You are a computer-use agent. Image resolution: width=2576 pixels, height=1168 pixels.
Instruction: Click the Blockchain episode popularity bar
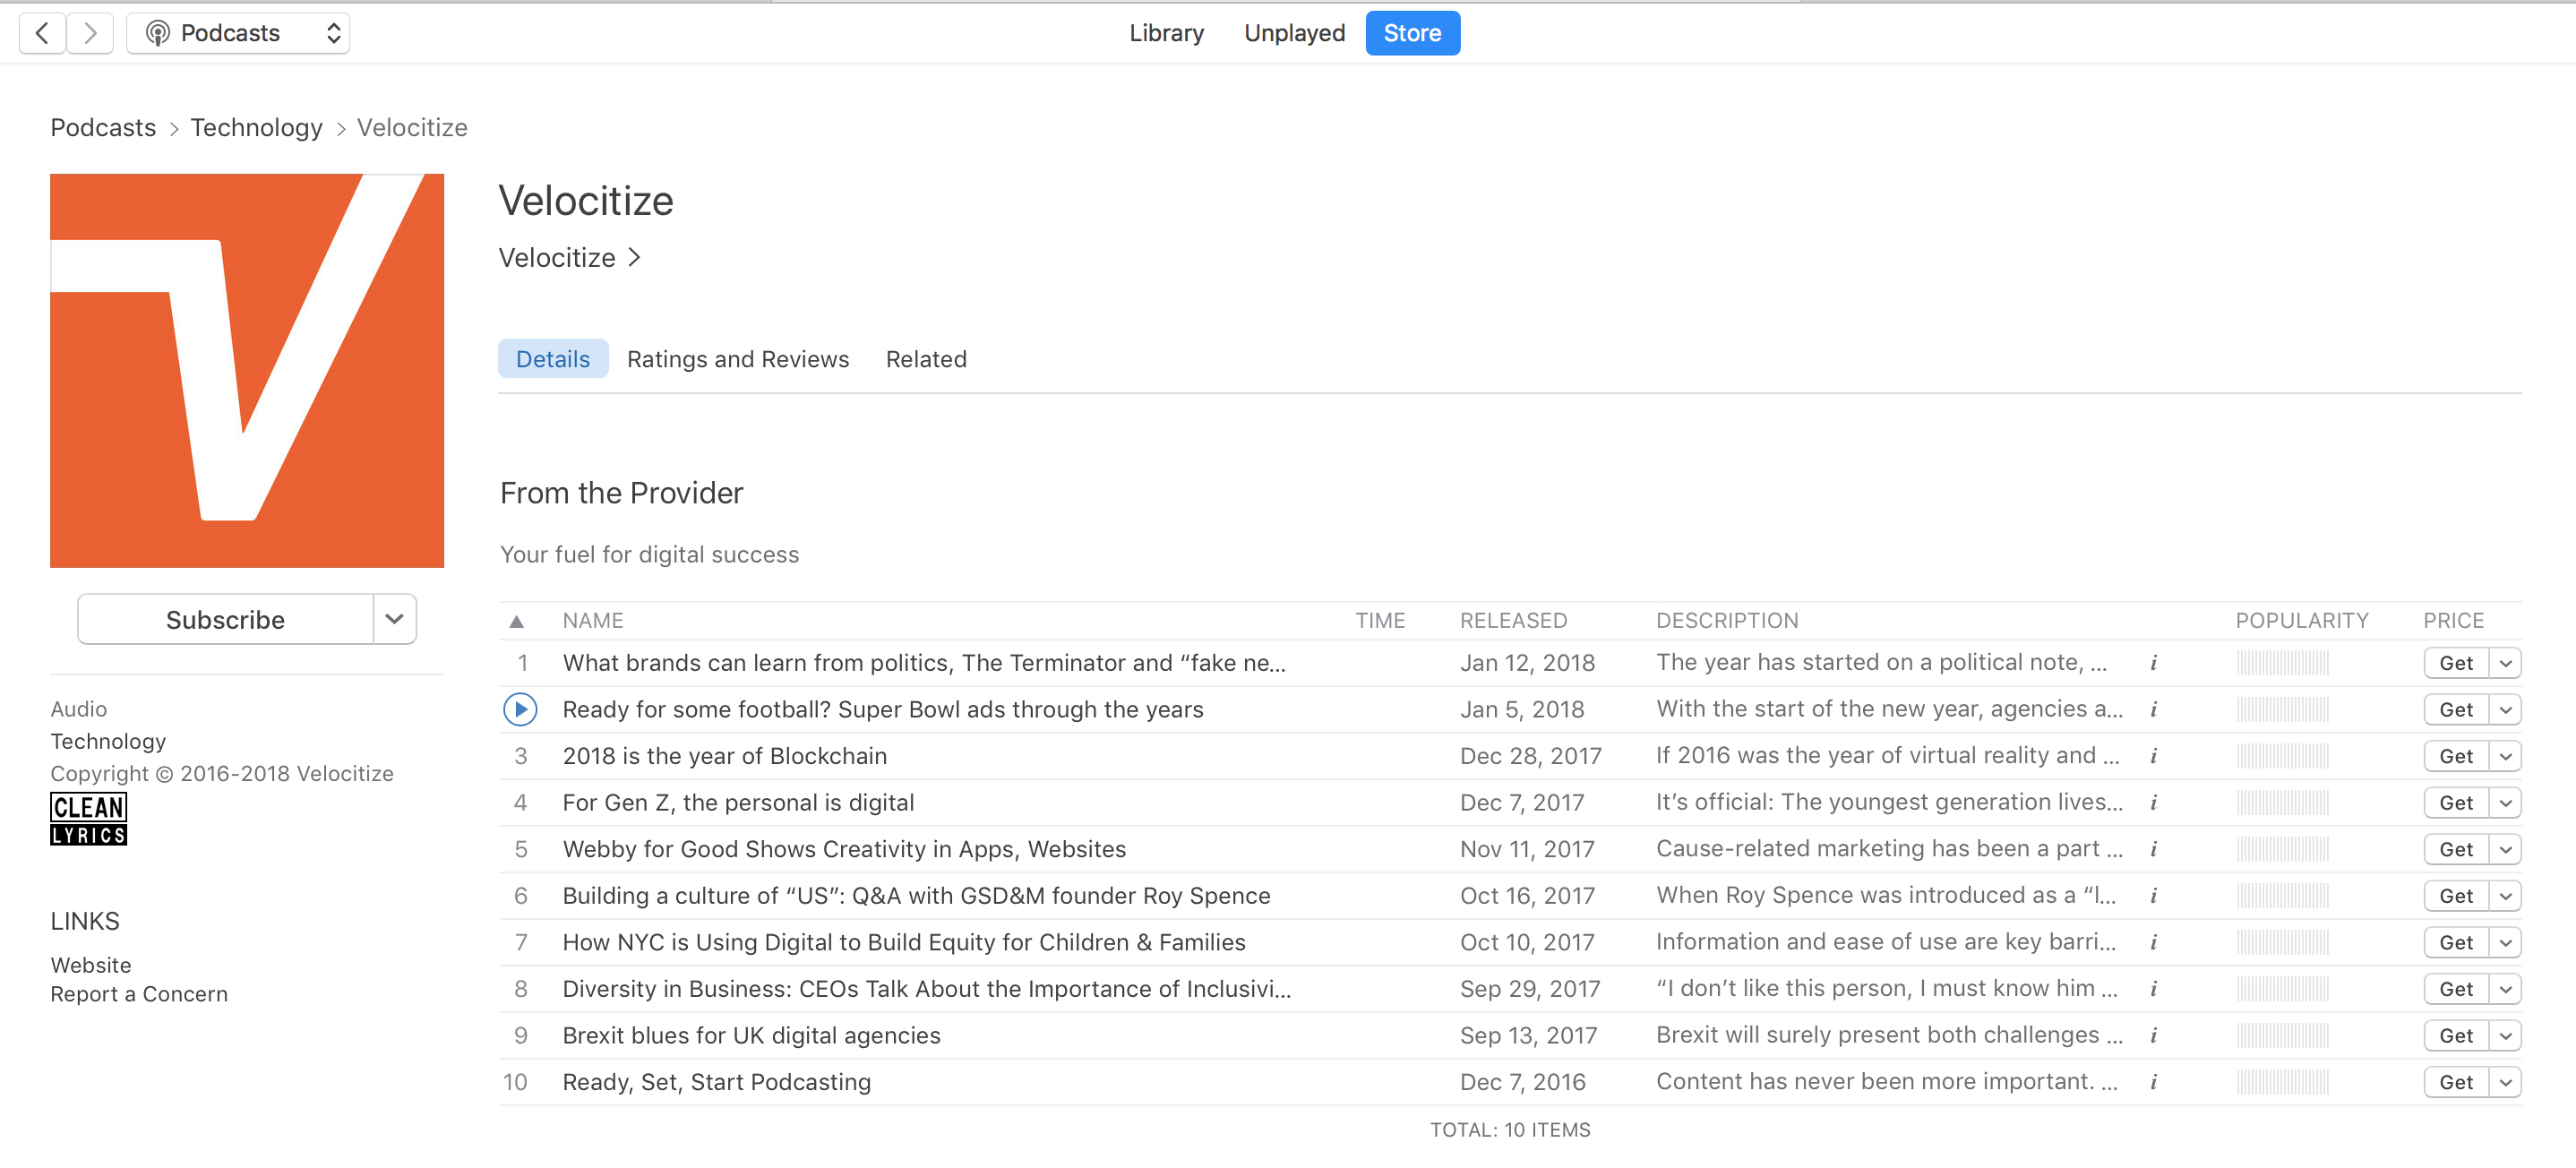pos(2283,756)
